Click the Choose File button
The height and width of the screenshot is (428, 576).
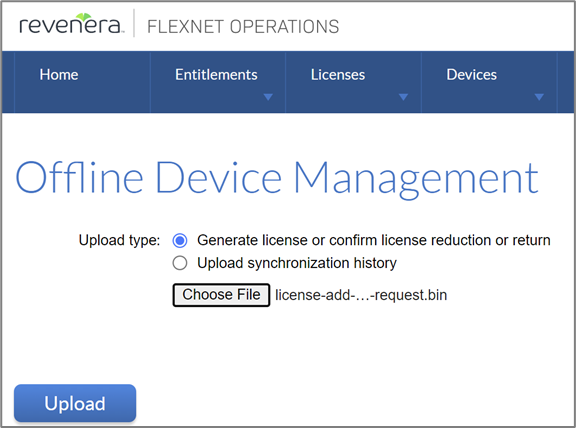(x=222, y=295)
